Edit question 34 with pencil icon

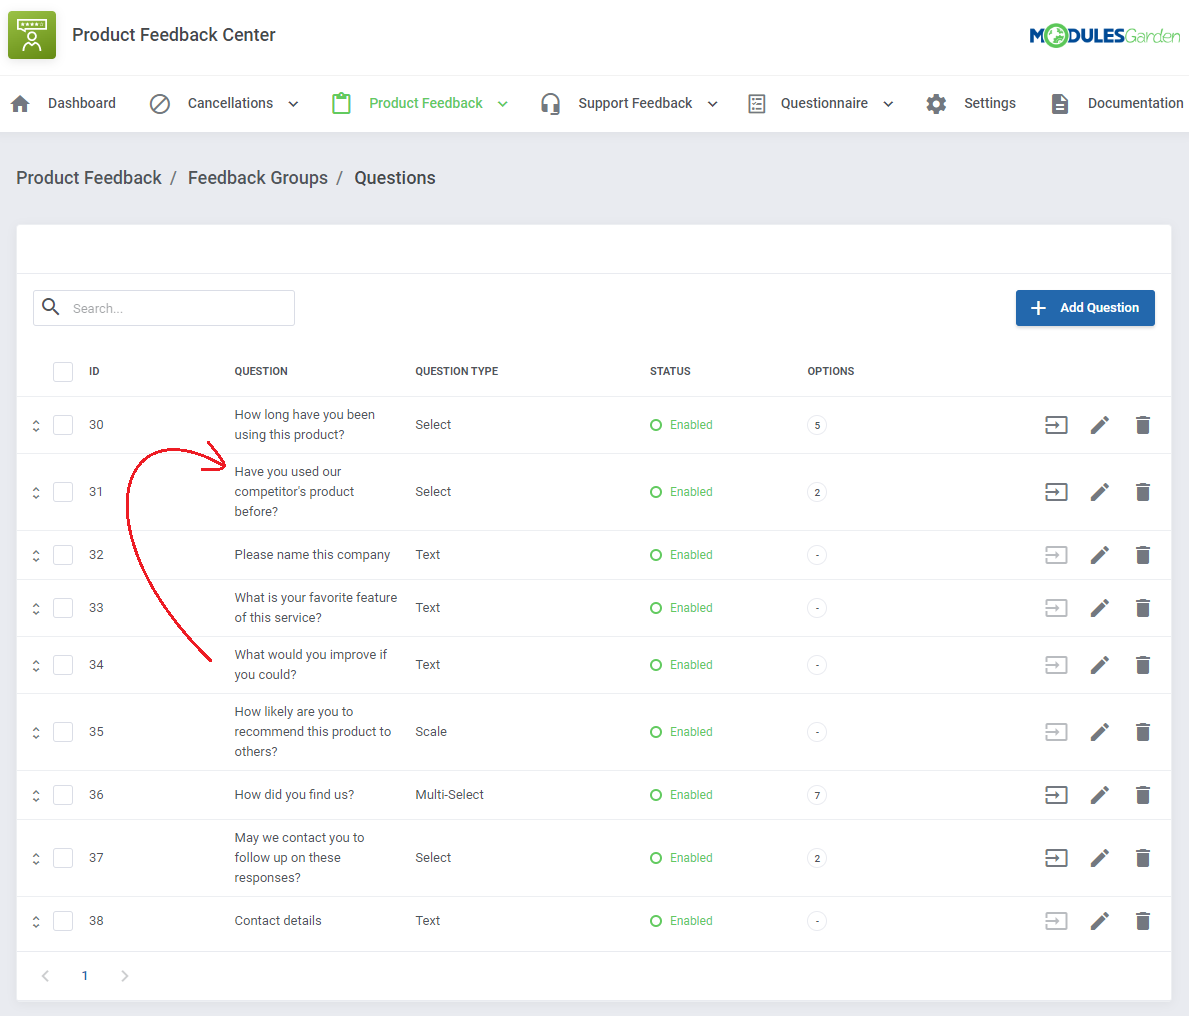coord(1100,665)
